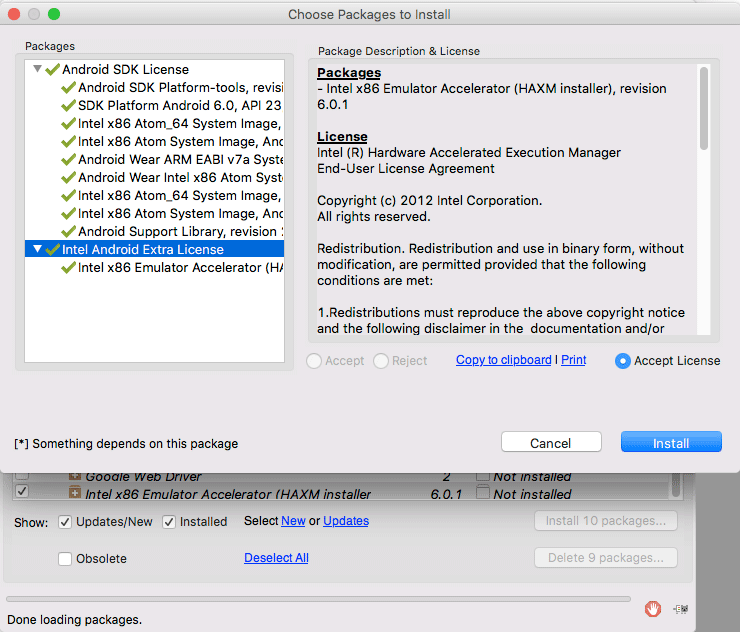This screenshot has height=632, width=740.
Task: Click the SDK Manager package list scrollbar
Action: [x=676, y=485]
